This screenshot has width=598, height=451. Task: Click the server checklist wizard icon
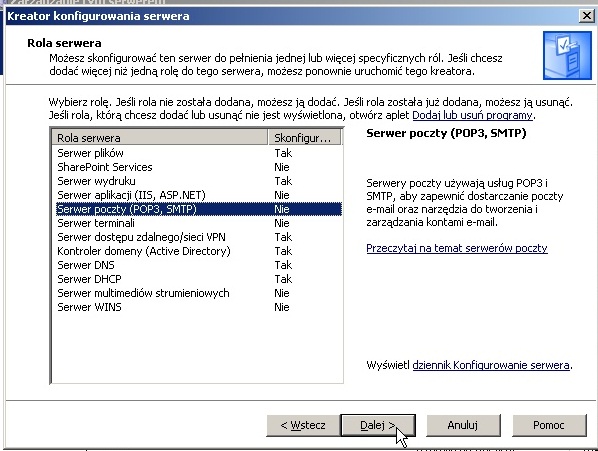567,56
